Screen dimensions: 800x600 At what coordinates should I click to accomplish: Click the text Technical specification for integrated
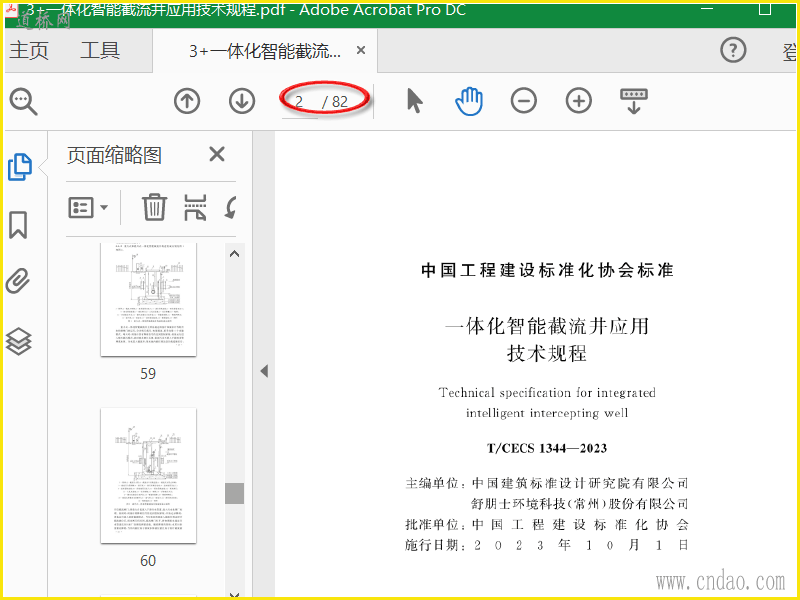pos(547,393)
